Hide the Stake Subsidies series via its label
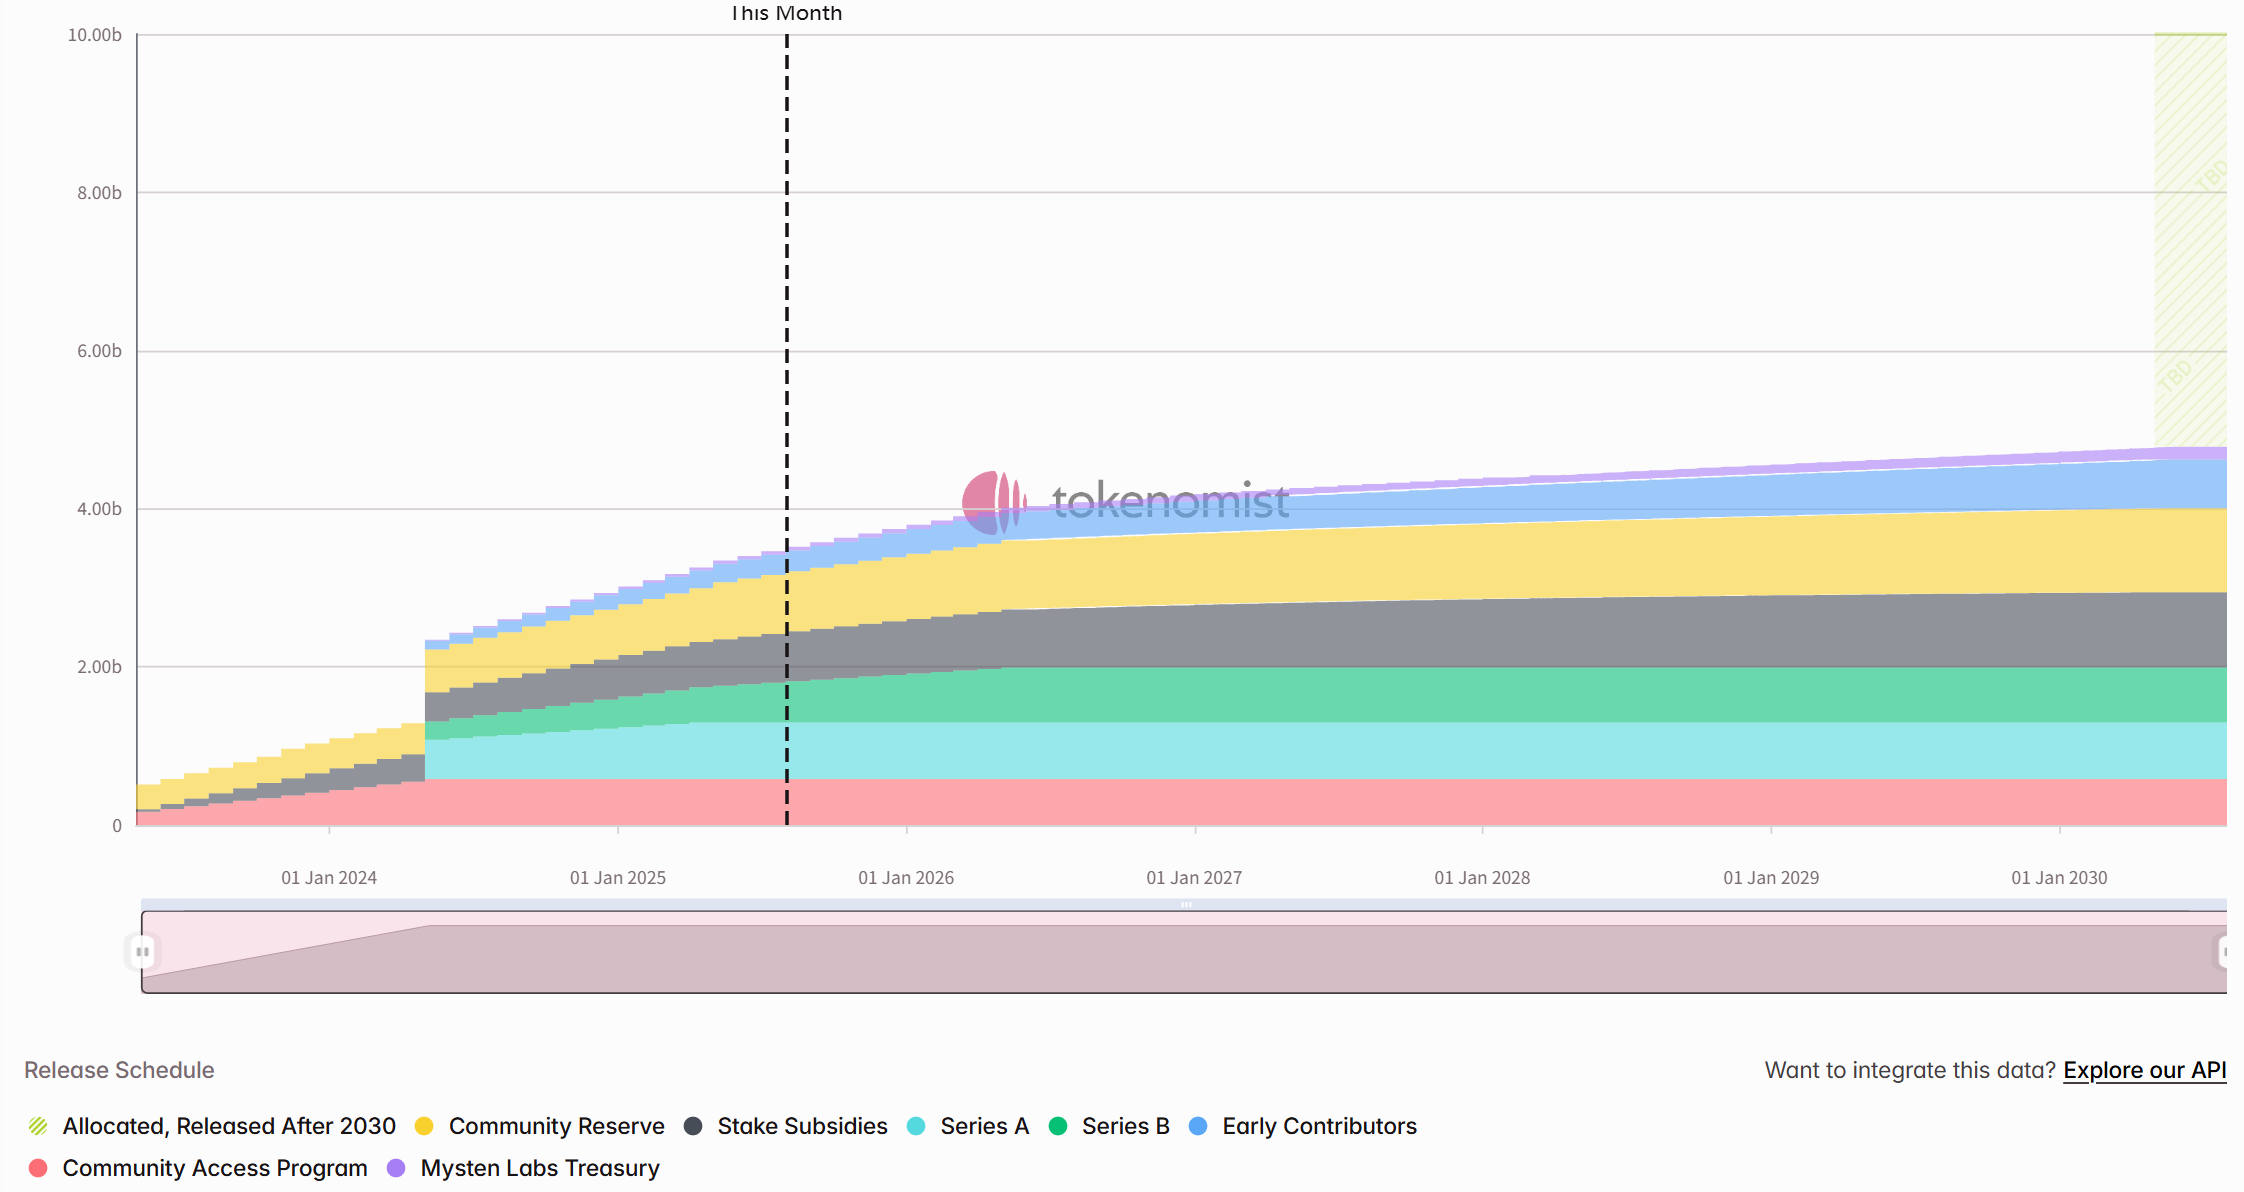Image resolution: width=2244 pixels, height=1192 pixels. [801, 1126]
